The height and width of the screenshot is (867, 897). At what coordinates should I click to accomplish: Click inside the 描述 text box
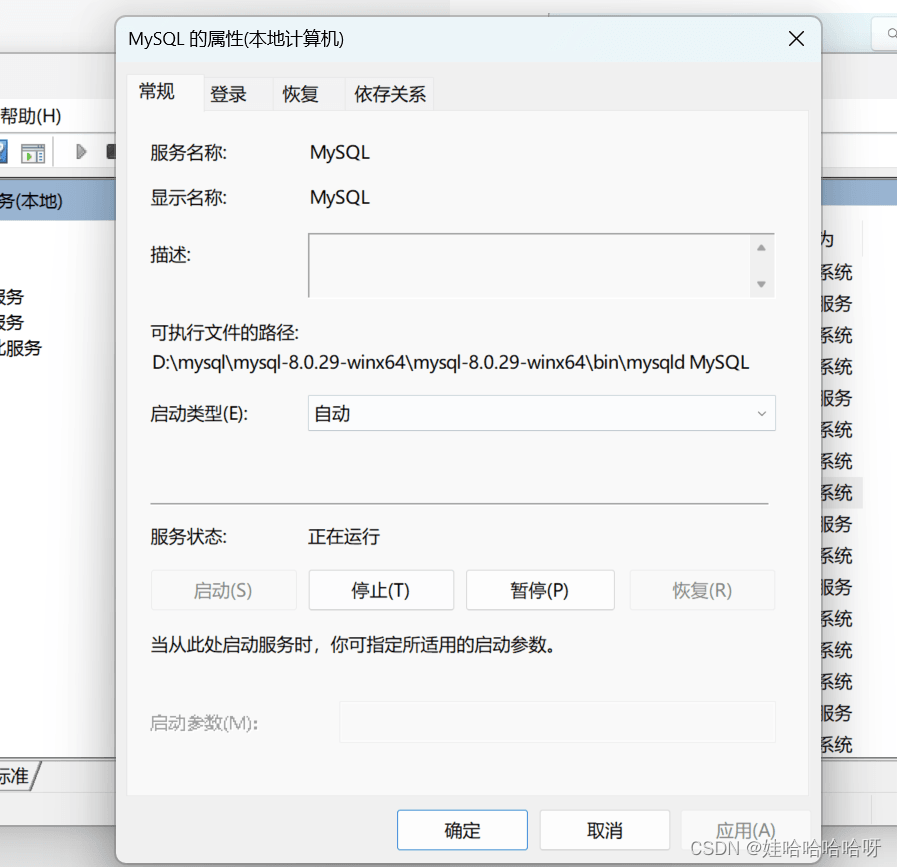coord(529,265)
